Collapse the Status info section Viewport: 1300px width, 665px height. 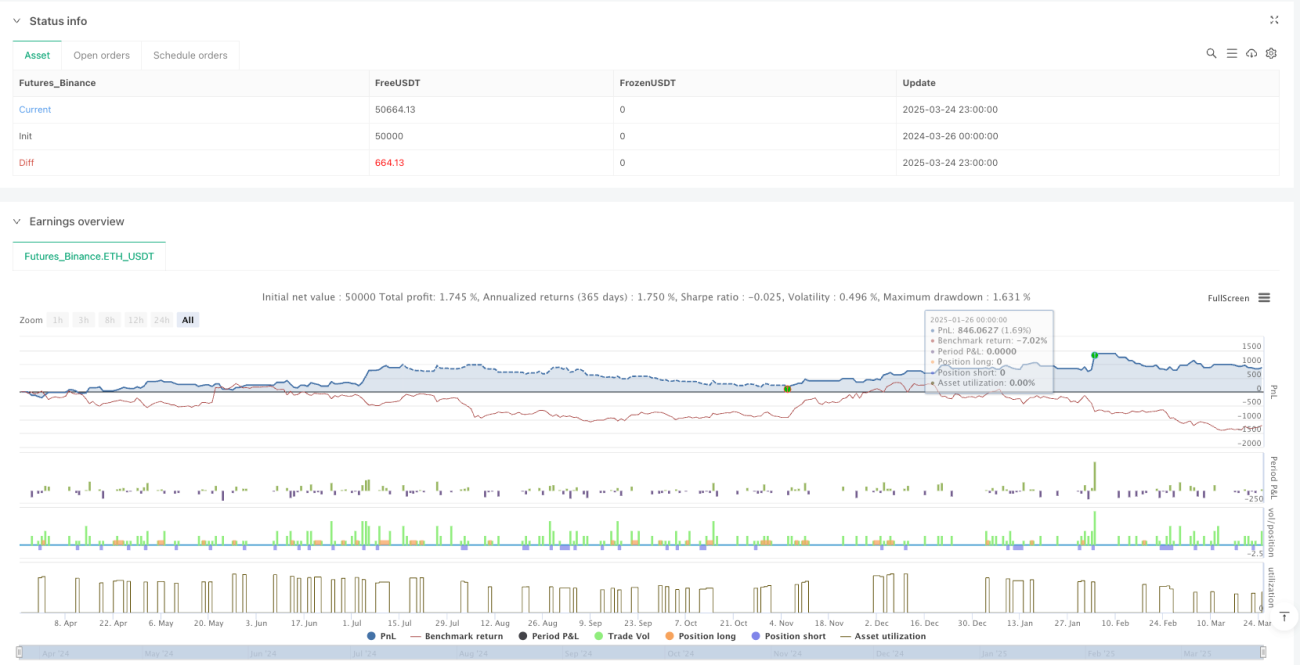17,21
